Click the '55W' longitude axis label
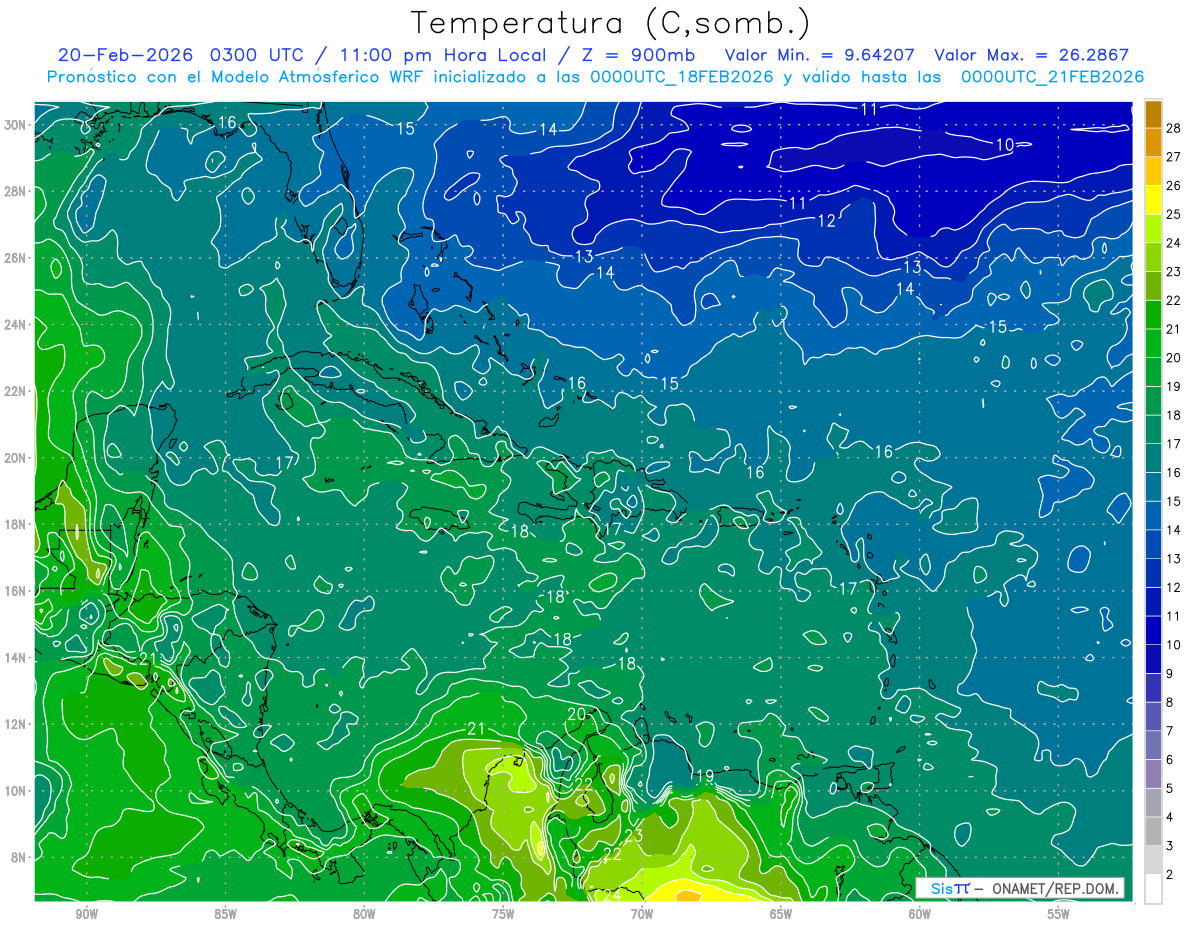 tap(1058, 915)
